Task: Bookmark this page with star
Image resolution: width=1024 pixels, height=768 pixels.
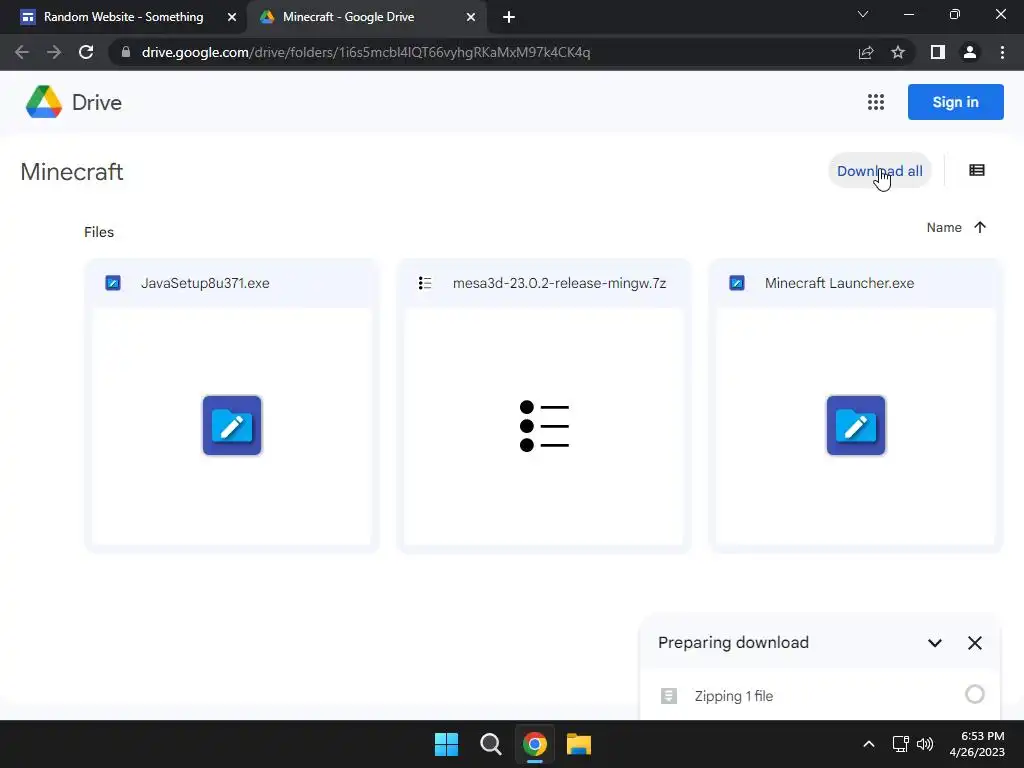Action: 898,52
